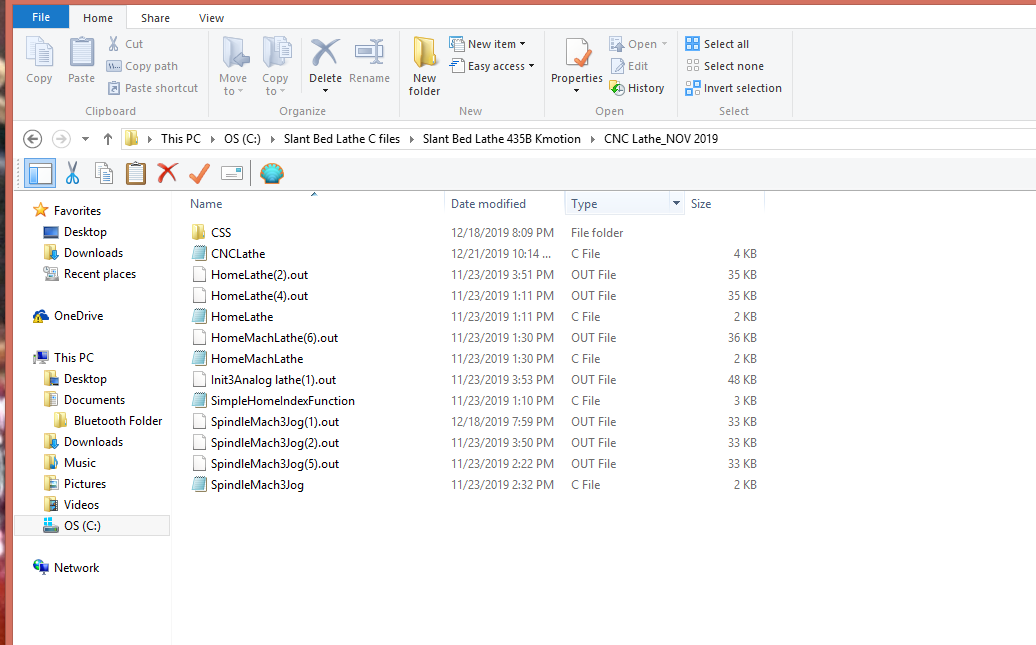Click the clipboard paste icon in secondary toolbar
This screenshot has height=645, width=1036.
[x=136, y=173]
